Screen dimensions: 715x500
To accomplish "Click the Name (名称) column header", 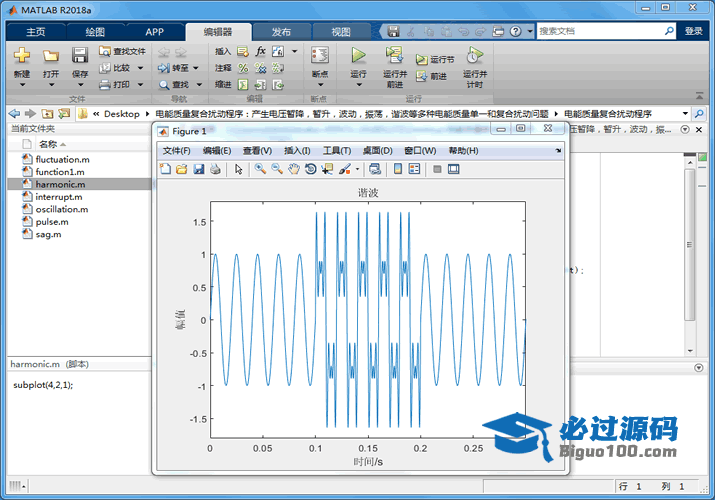I will tap(48, 144).
